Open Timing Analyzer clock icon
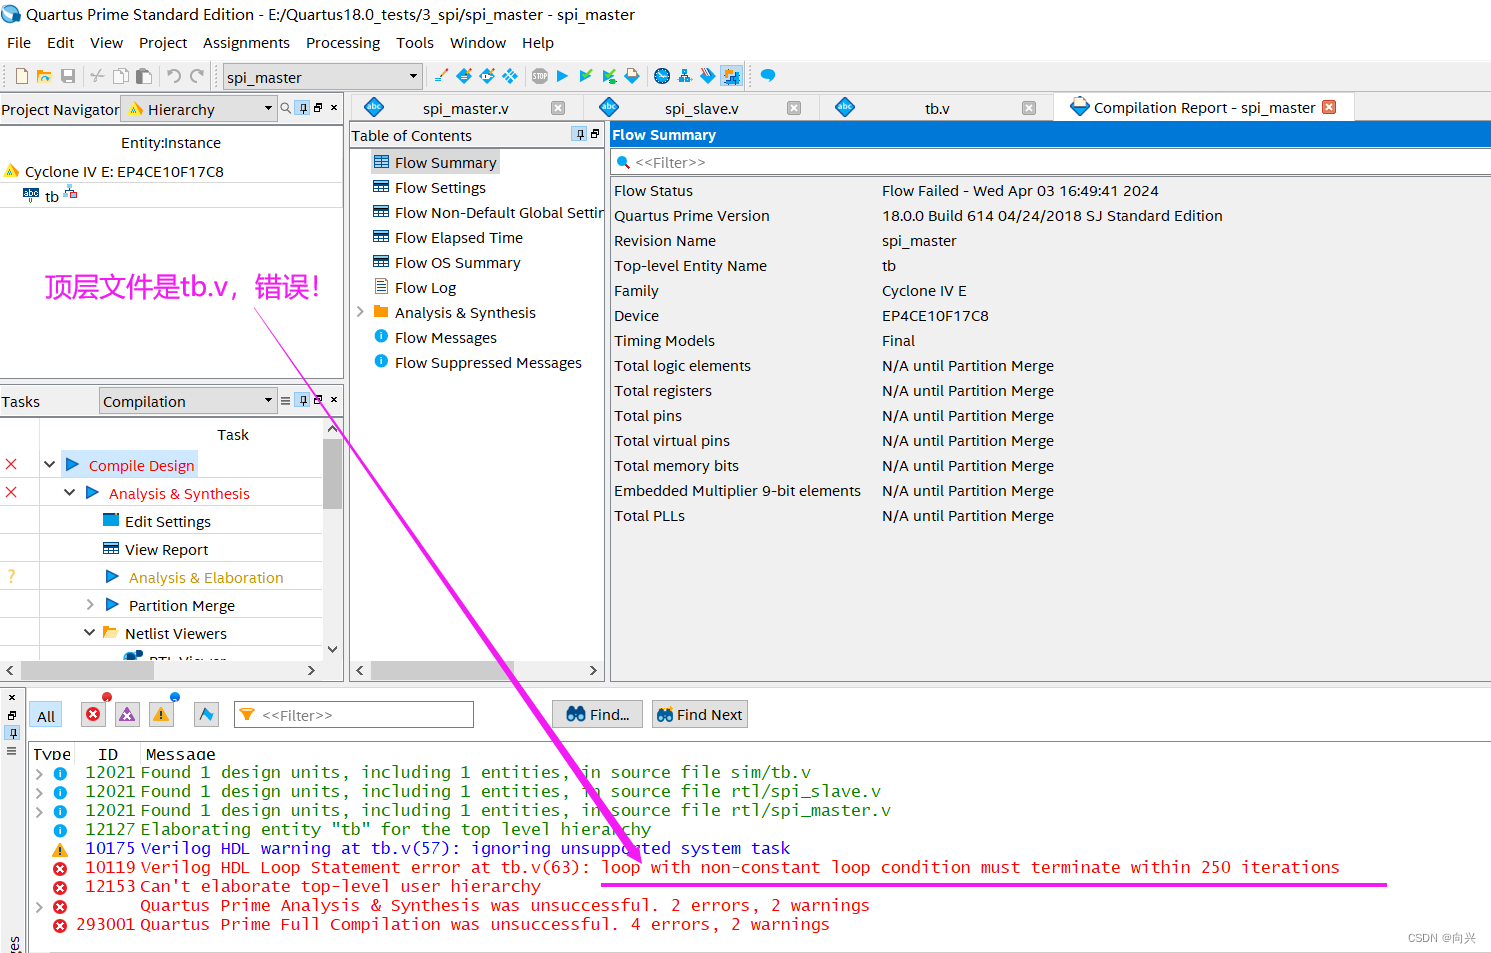1491x953 pixels. pos(662,76)
